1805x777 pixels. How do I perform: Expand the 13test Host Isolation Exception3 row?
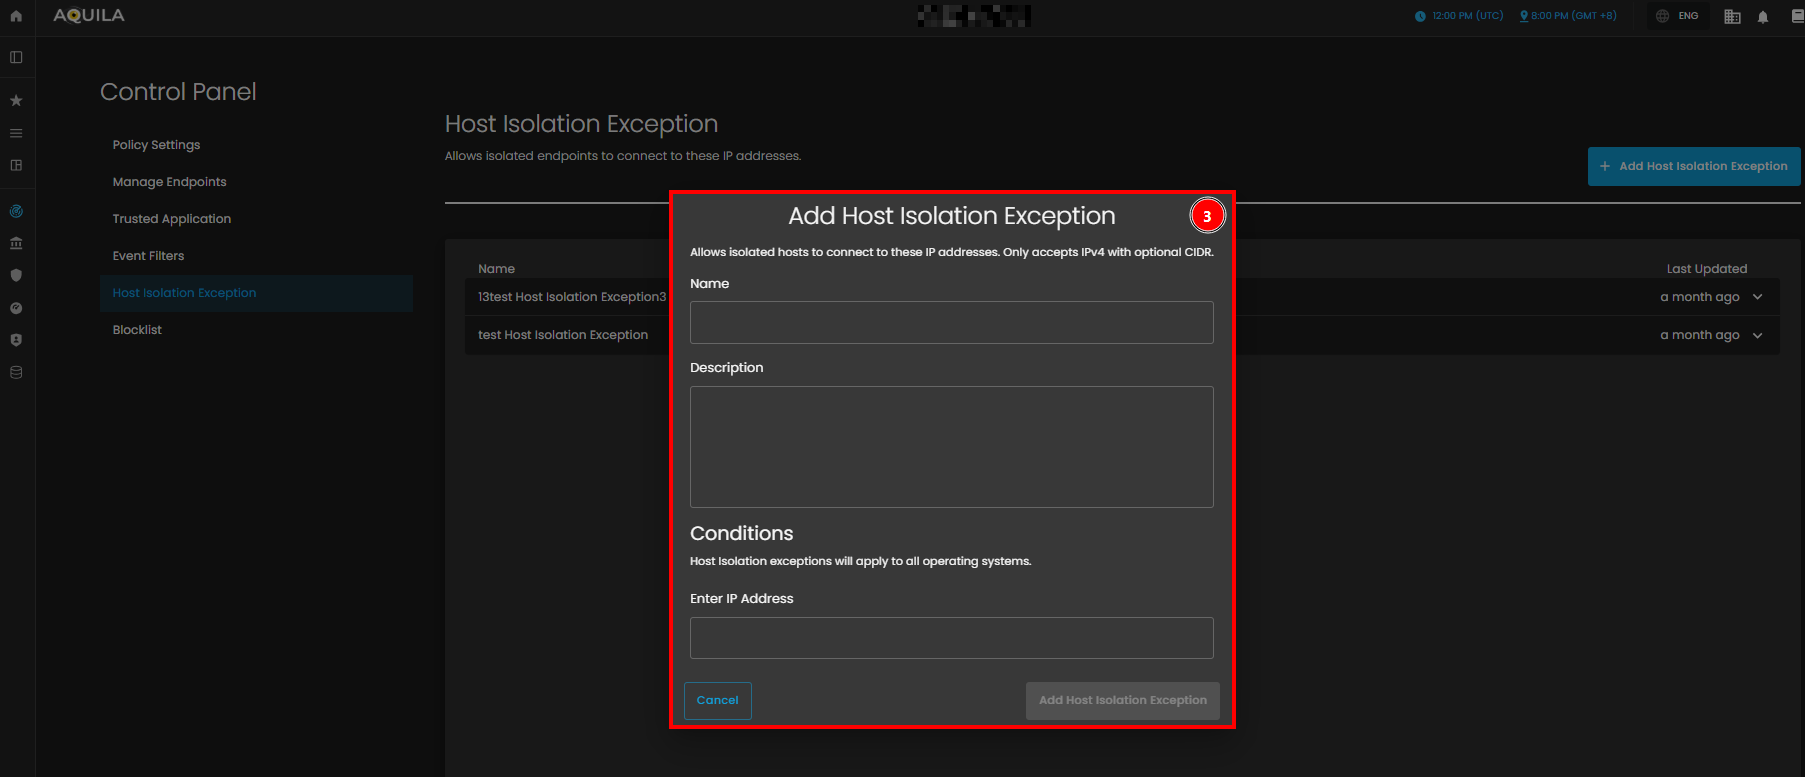(x=1757, y=297)
